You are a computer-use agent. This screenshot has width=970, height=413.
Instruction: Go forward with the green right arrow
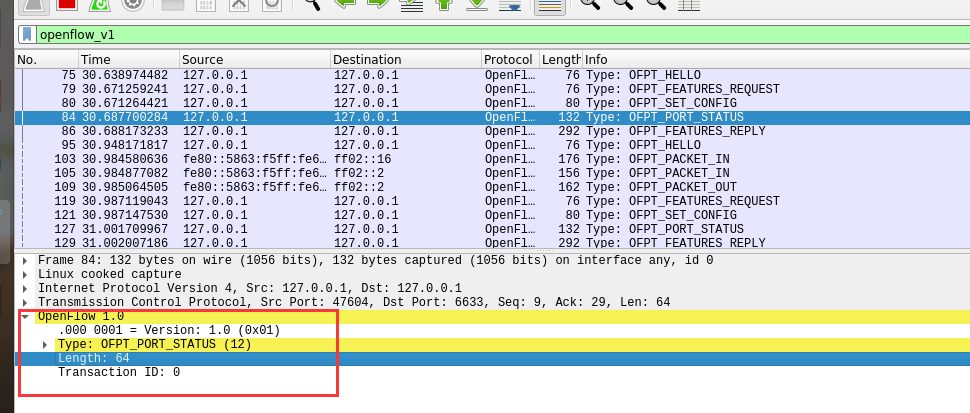coord(378,4)
